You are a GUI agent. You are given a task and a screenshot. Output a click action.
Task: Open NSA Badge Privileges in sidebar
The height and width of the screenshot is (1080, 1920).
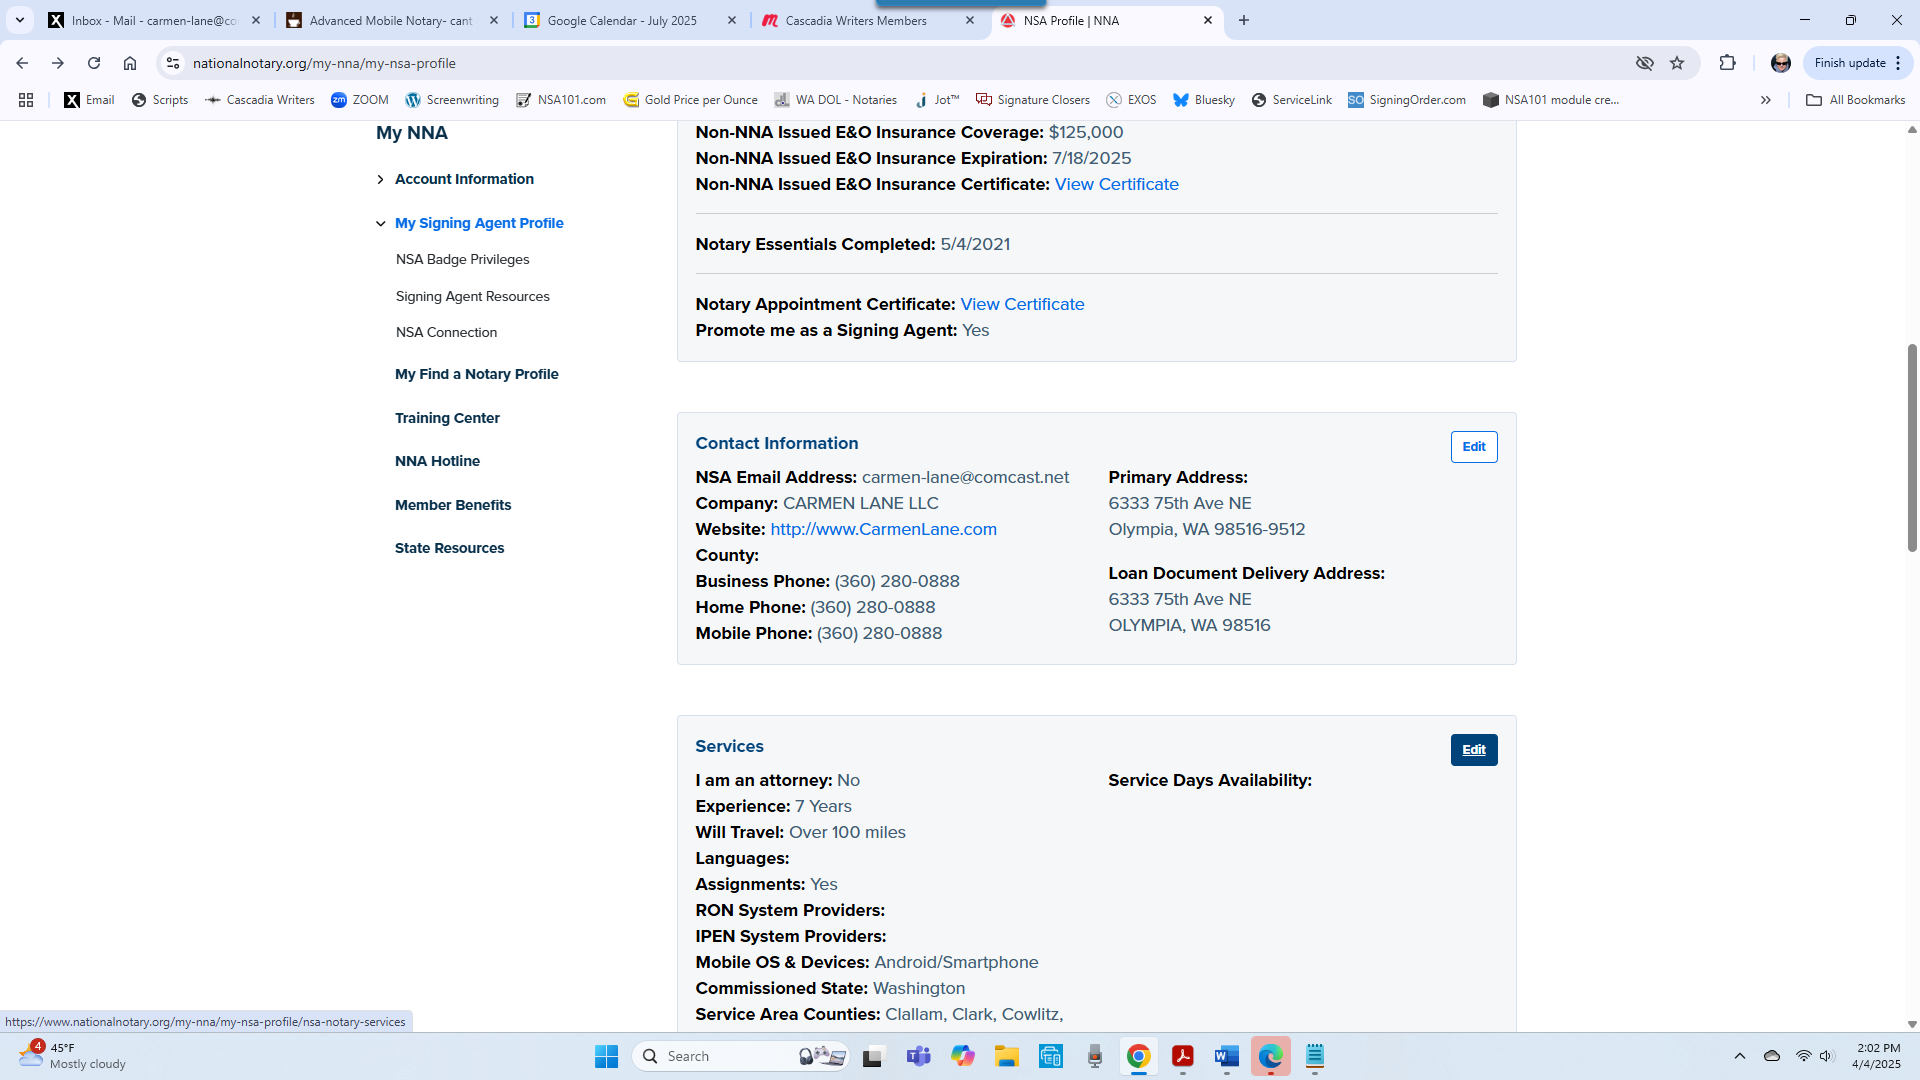click(x=462, y=259)
